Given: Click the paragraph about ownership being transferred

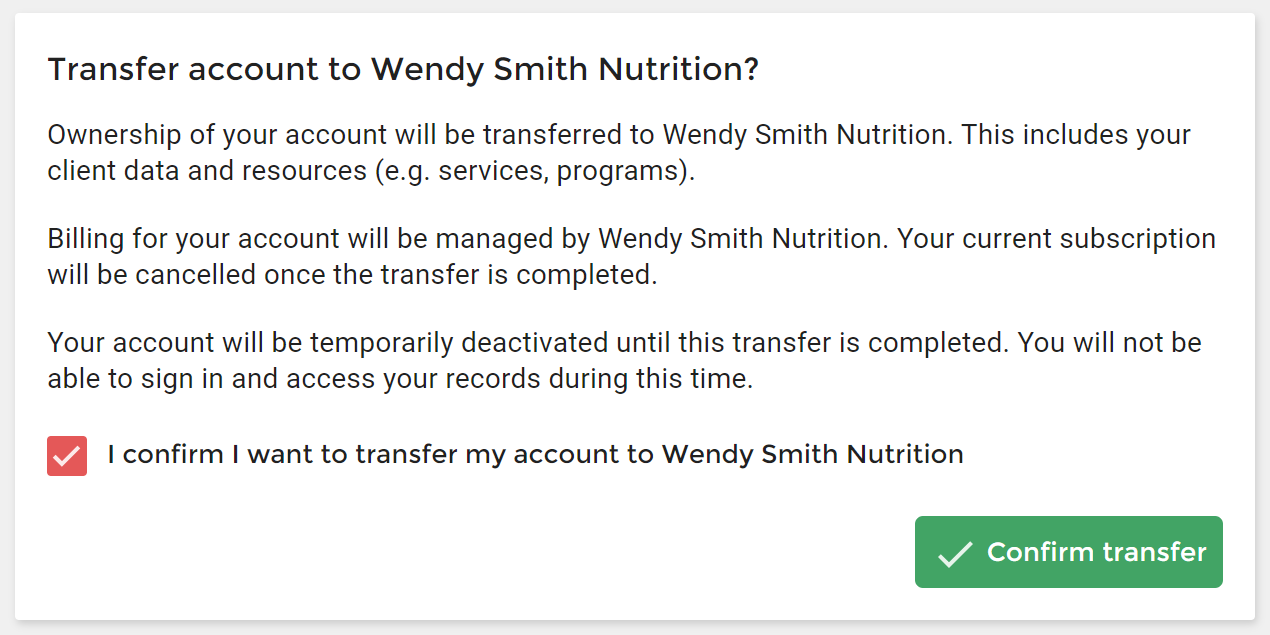Looking at the screenshot, I should pos(620,153).
